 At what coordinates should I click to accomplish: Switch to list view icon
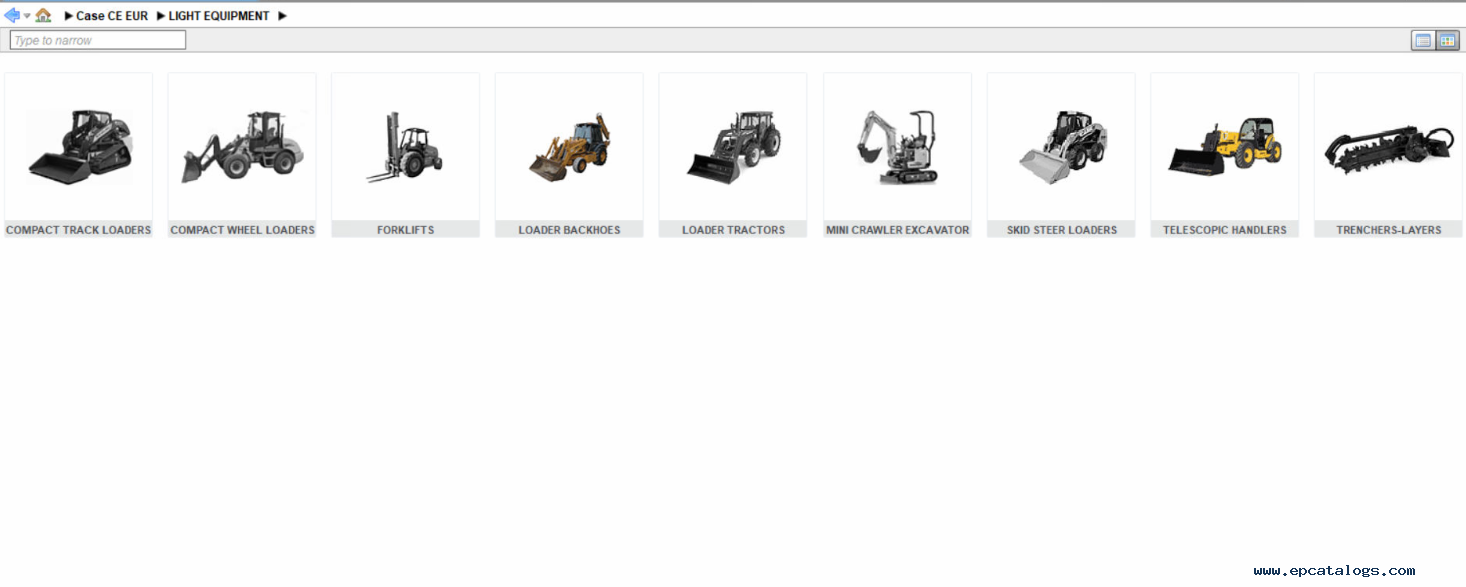(1422, 40)
